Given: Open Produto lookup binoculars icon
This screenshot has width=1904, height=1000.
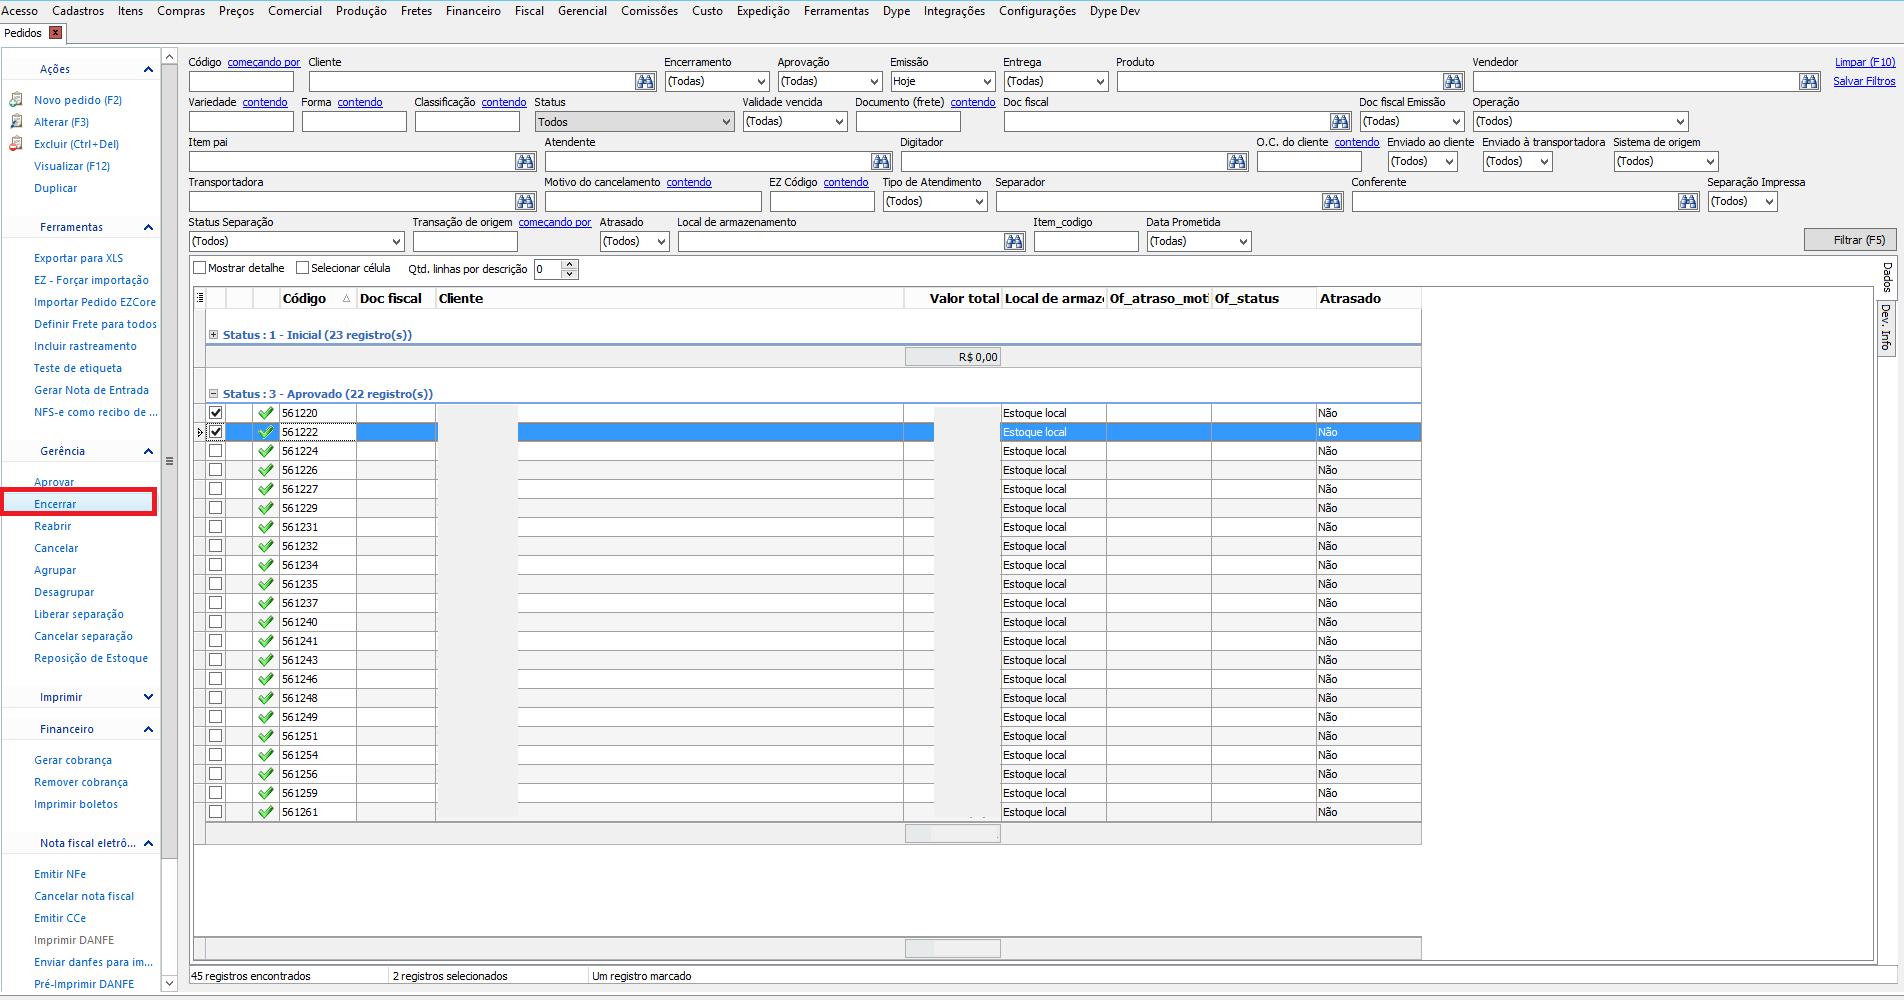Looking at the screenshot, I should (1453, 81).
